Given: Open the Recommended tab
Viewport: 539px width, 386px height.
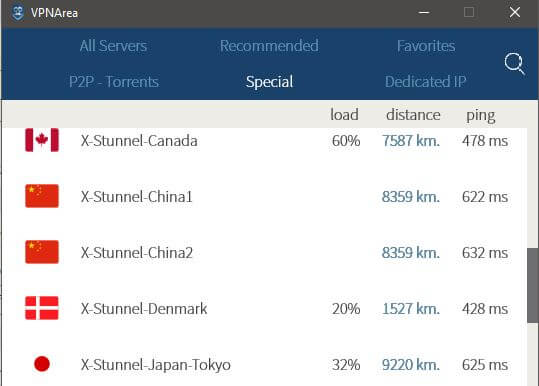Looking at the screenshot, I should click(269, 46).
